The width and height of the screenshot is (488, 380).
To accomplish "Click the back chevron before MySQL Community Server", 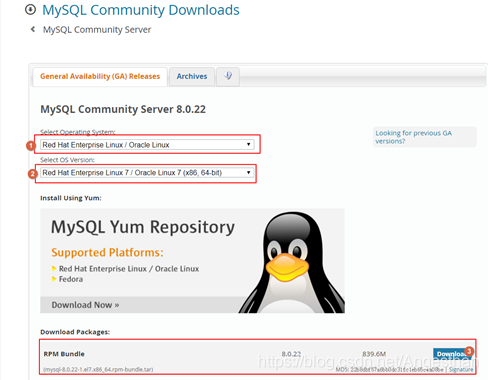I will pos(33,29).
